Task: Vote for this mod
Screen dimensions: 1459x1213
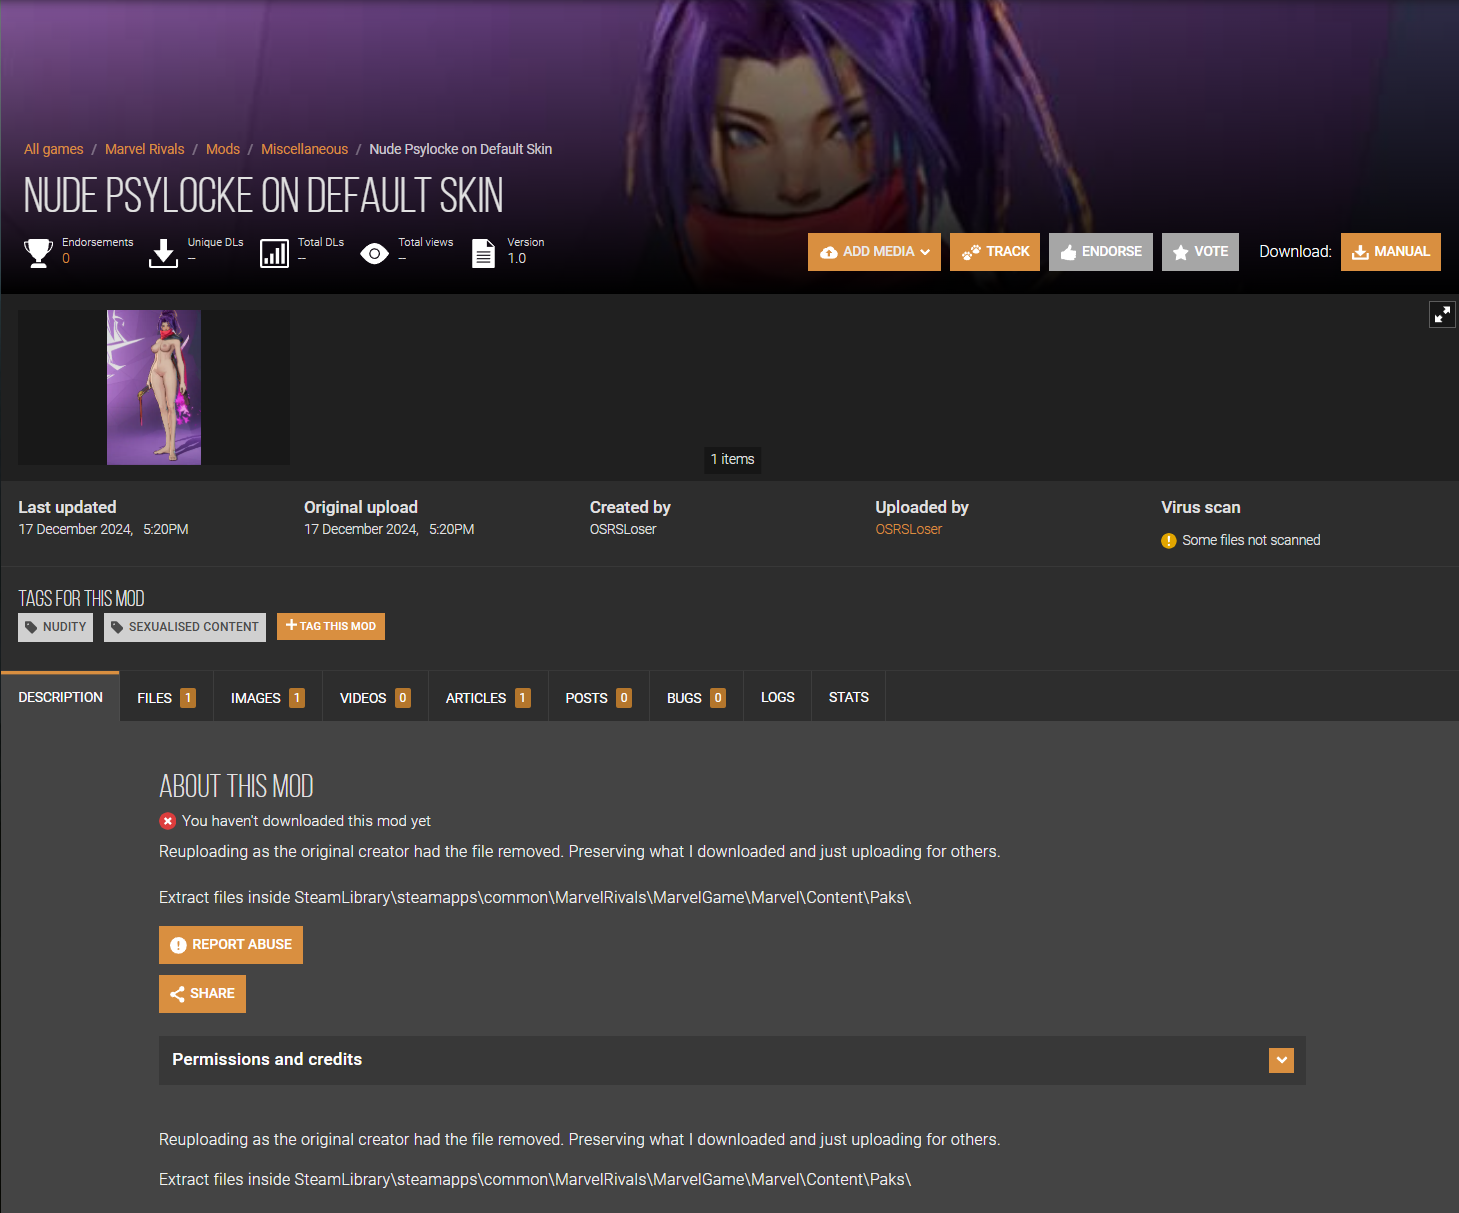Action: 1199,252
